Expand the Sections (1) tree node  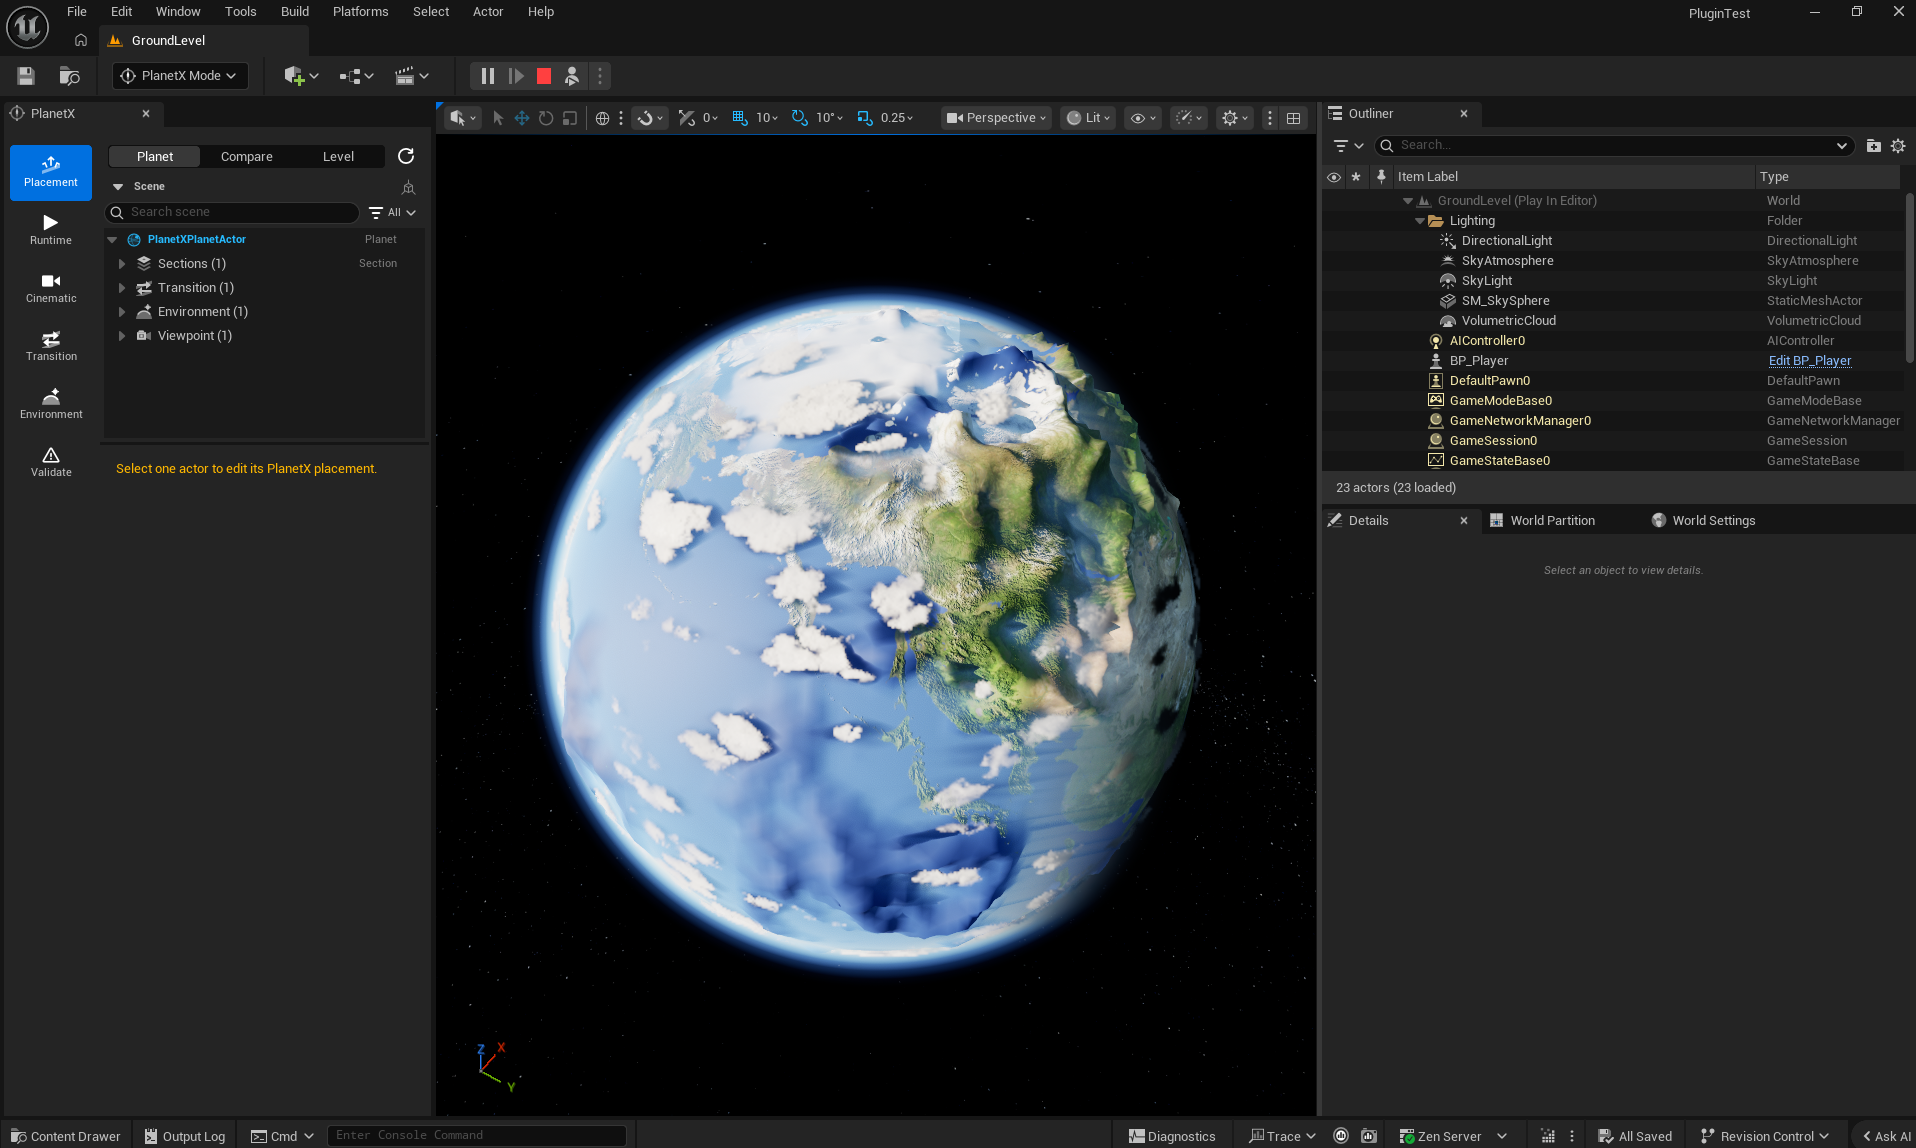click(122, 264)
